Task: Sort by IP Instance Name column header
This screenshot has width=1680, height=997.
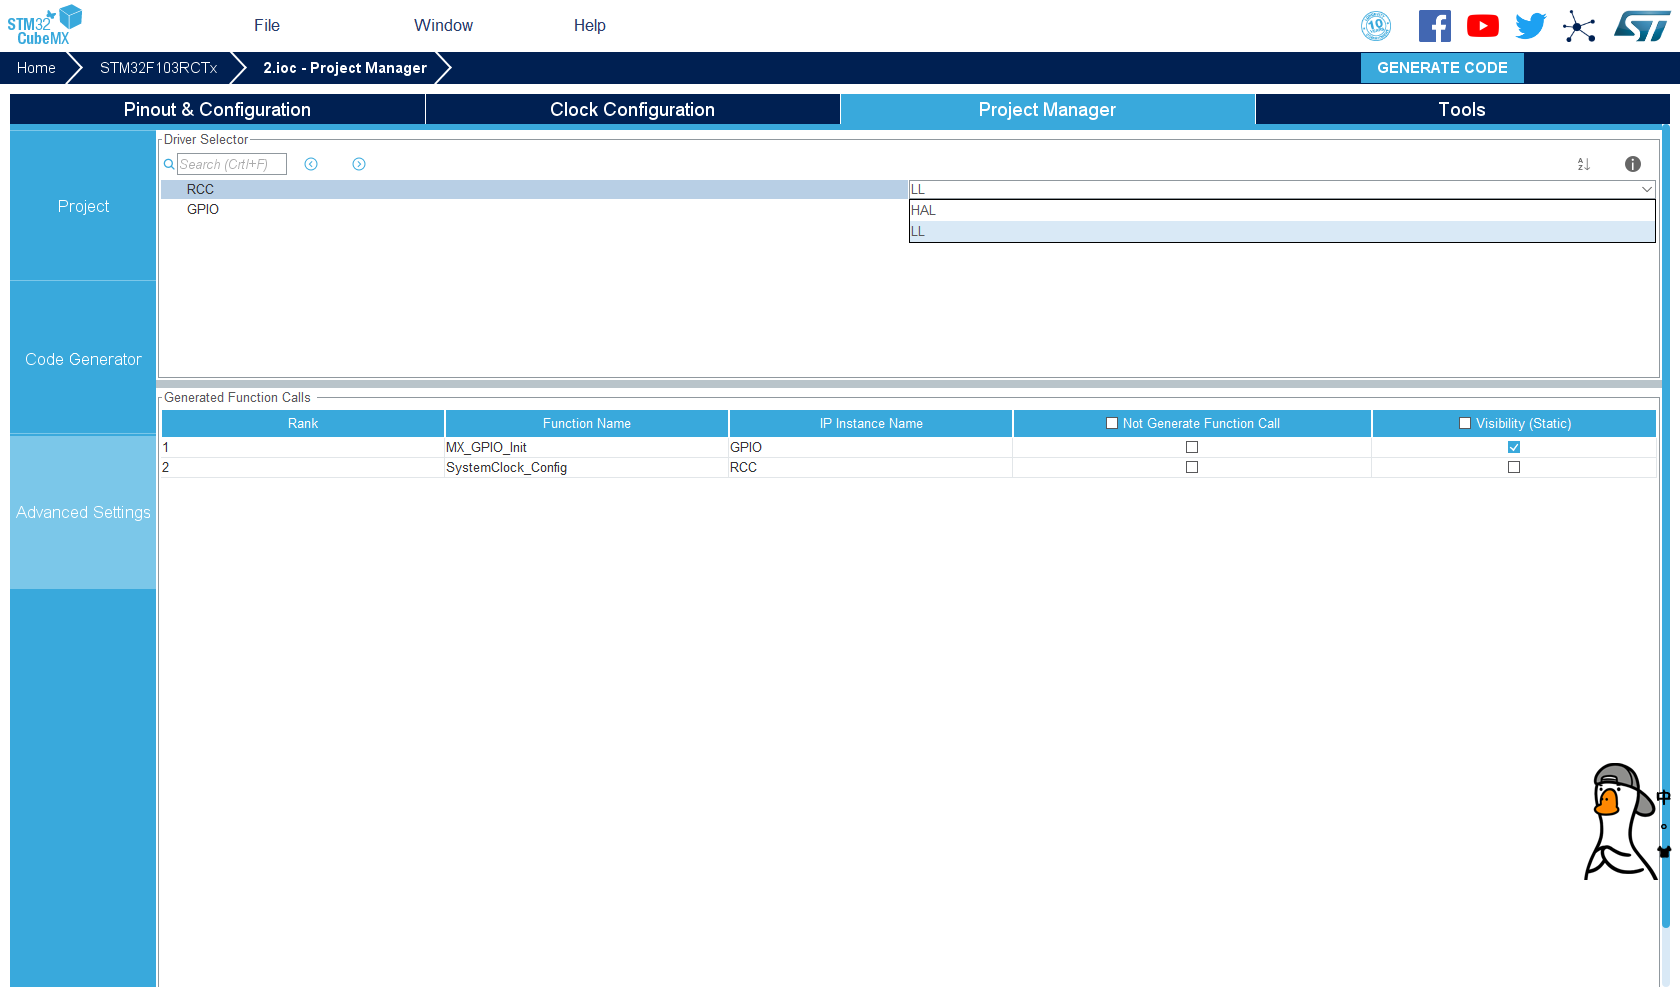Action: click(871, 424)
